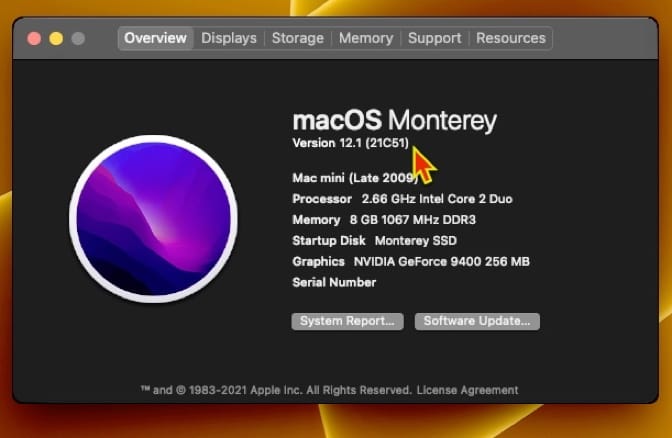The width and height of the screenshot is (672, 438).
Task: Select the Mac mini (Late 2009) text
Action: pos(355,178)
